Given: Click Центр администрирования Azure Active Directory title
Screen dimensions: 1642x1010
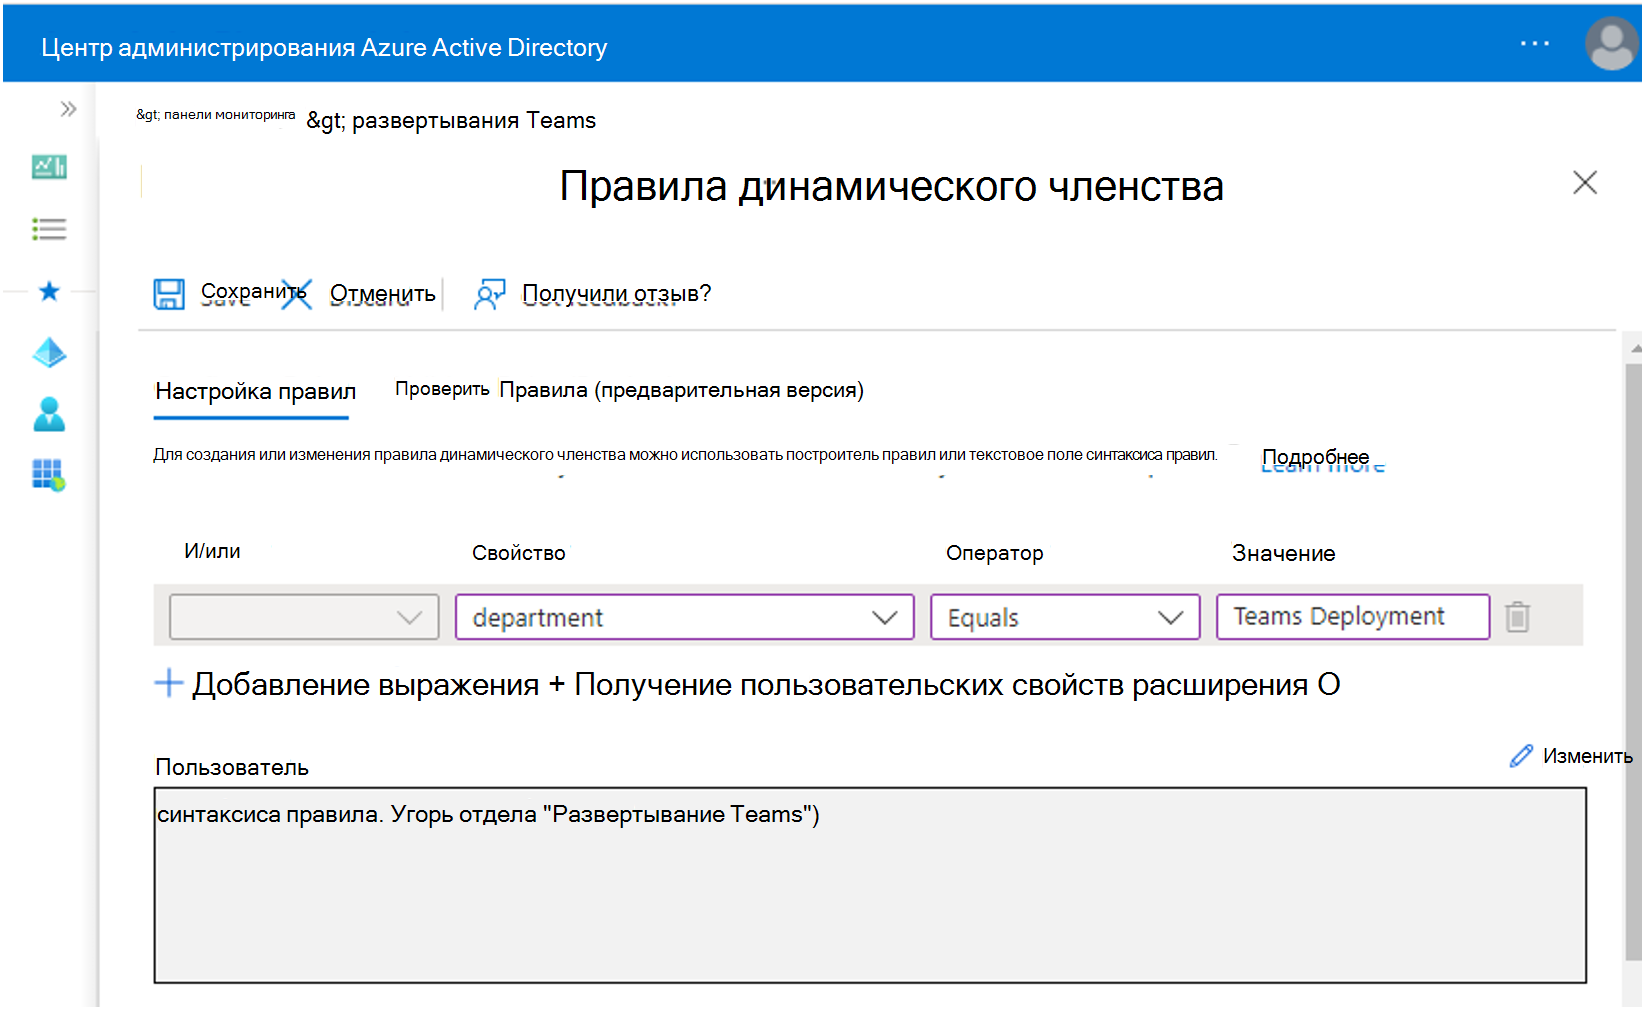Looking at the screenshot, I should pos(324,47).
